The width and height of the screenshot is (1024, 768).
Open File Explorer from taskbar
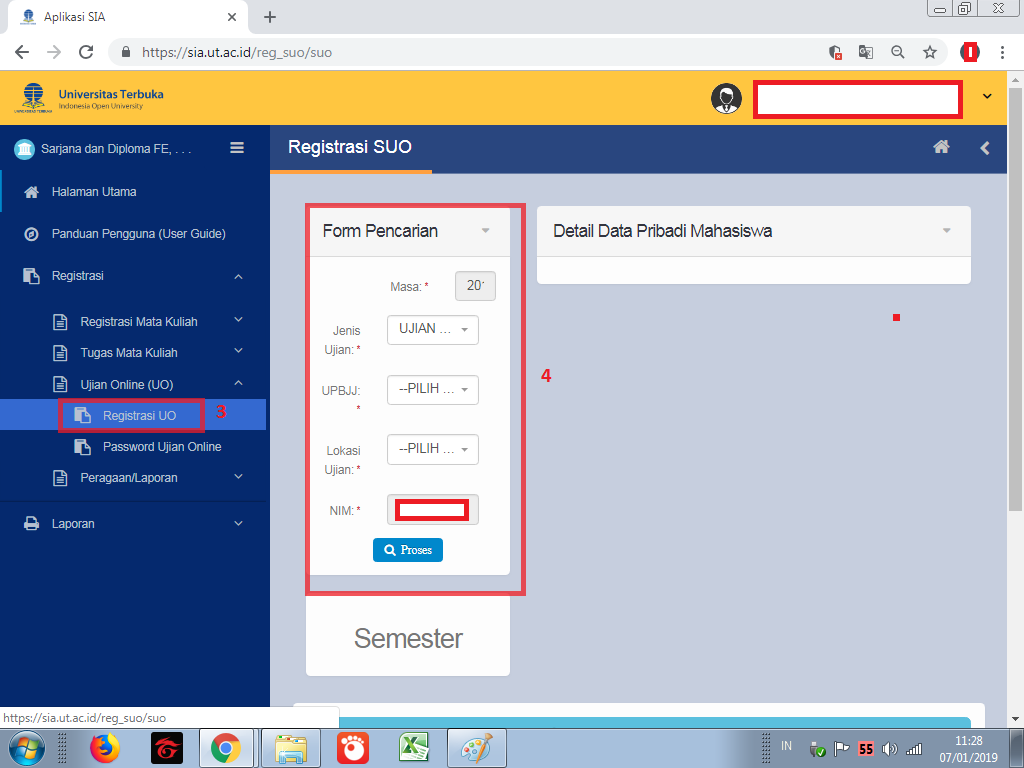pos(291,748)
